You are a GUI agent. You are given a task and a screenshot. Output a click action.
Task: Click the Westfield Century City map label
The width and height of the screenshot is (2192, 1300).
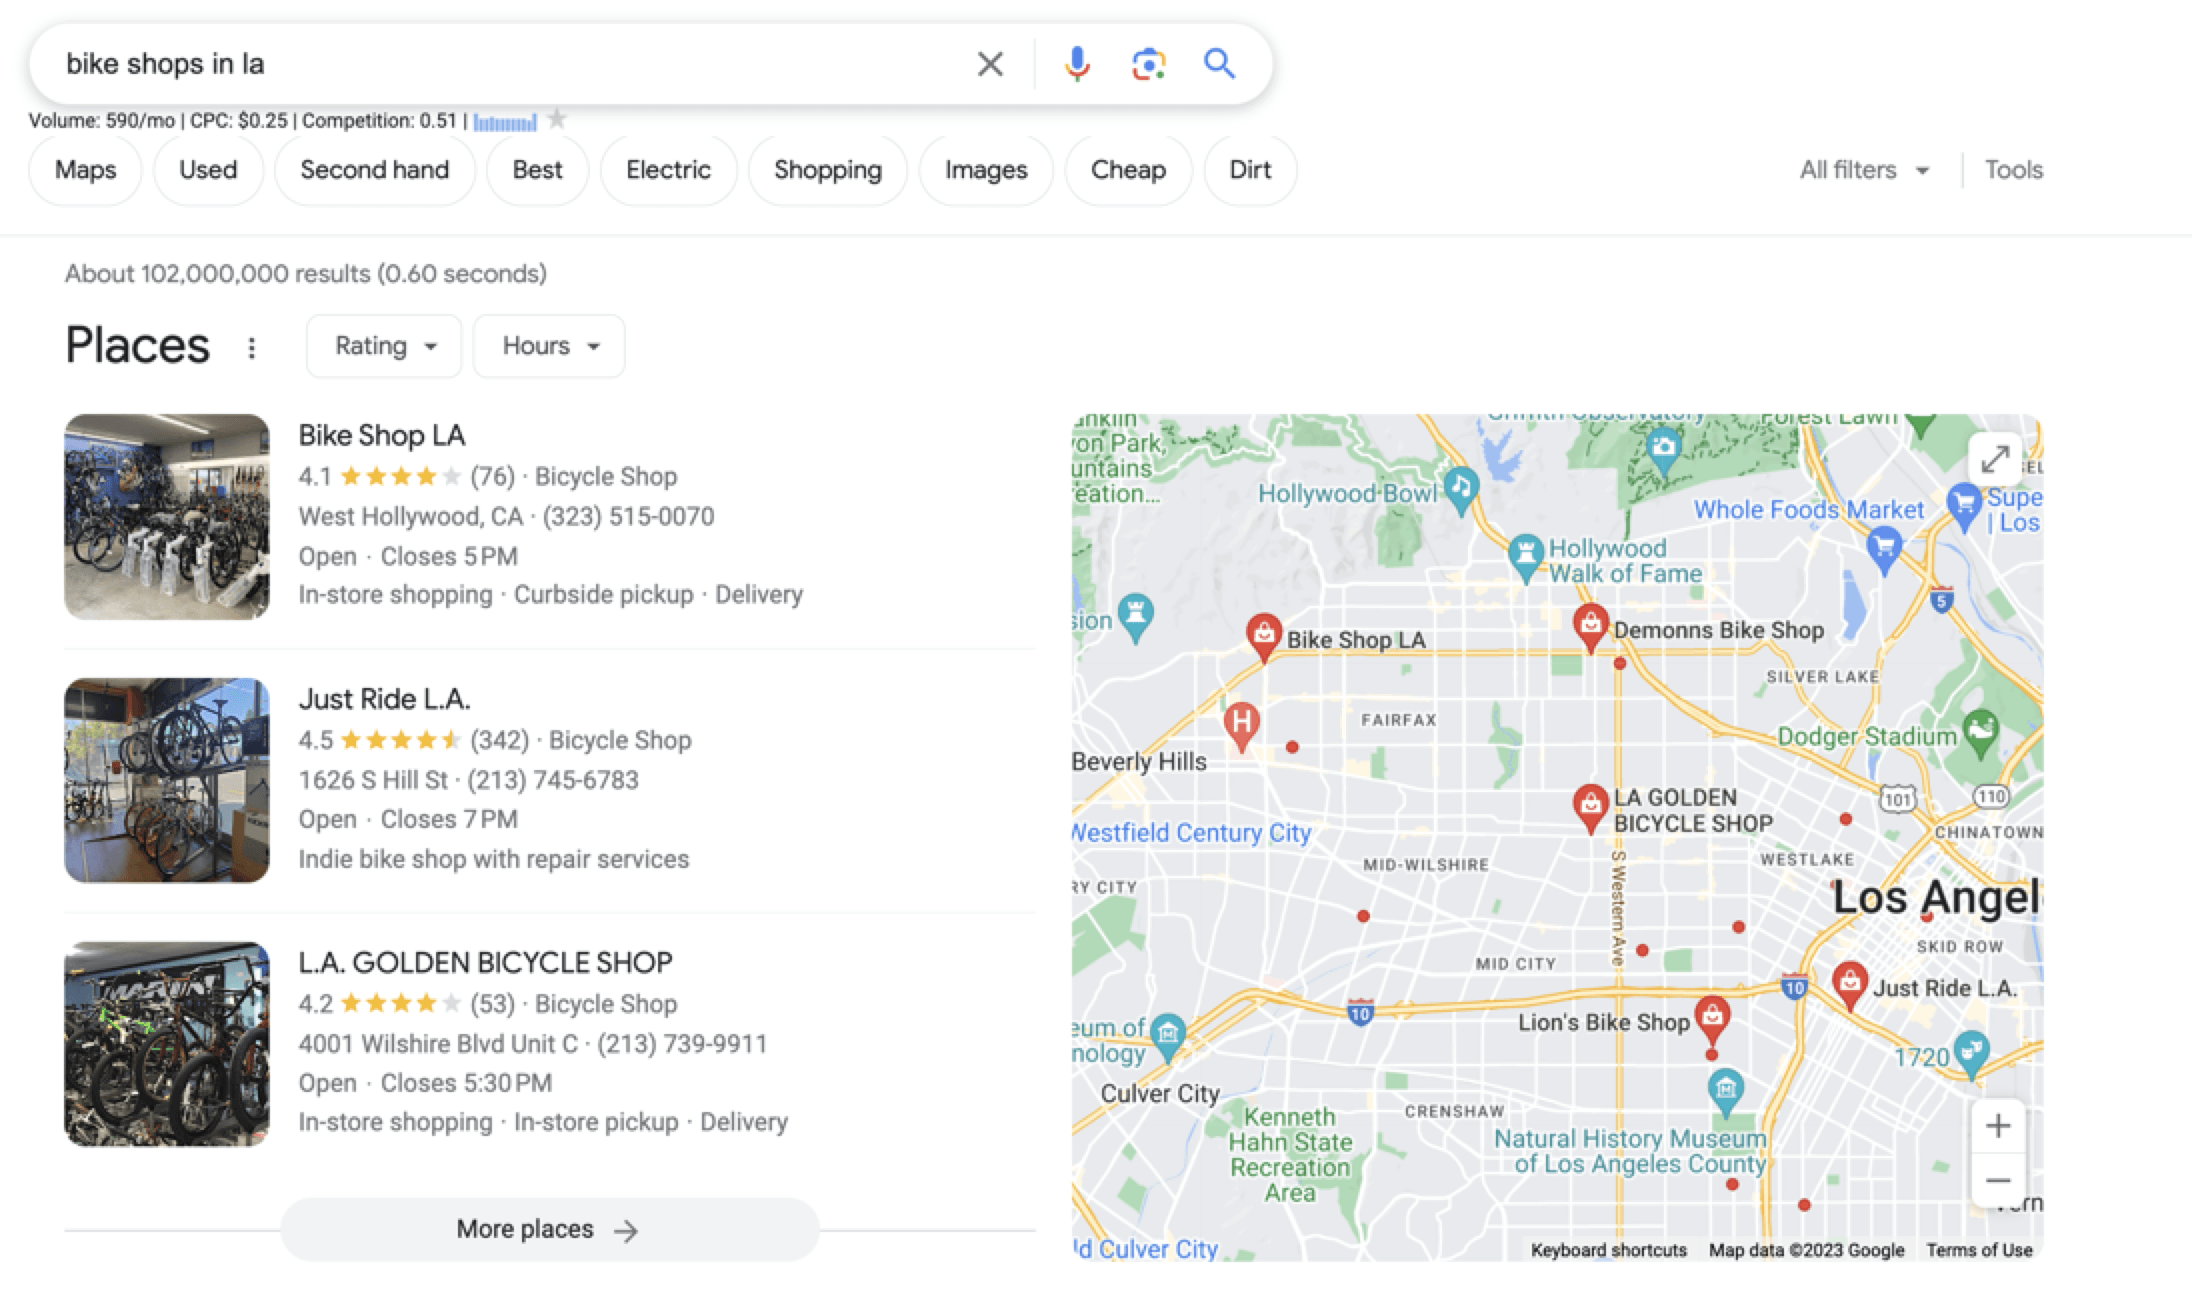click(x=1191, y=833)
